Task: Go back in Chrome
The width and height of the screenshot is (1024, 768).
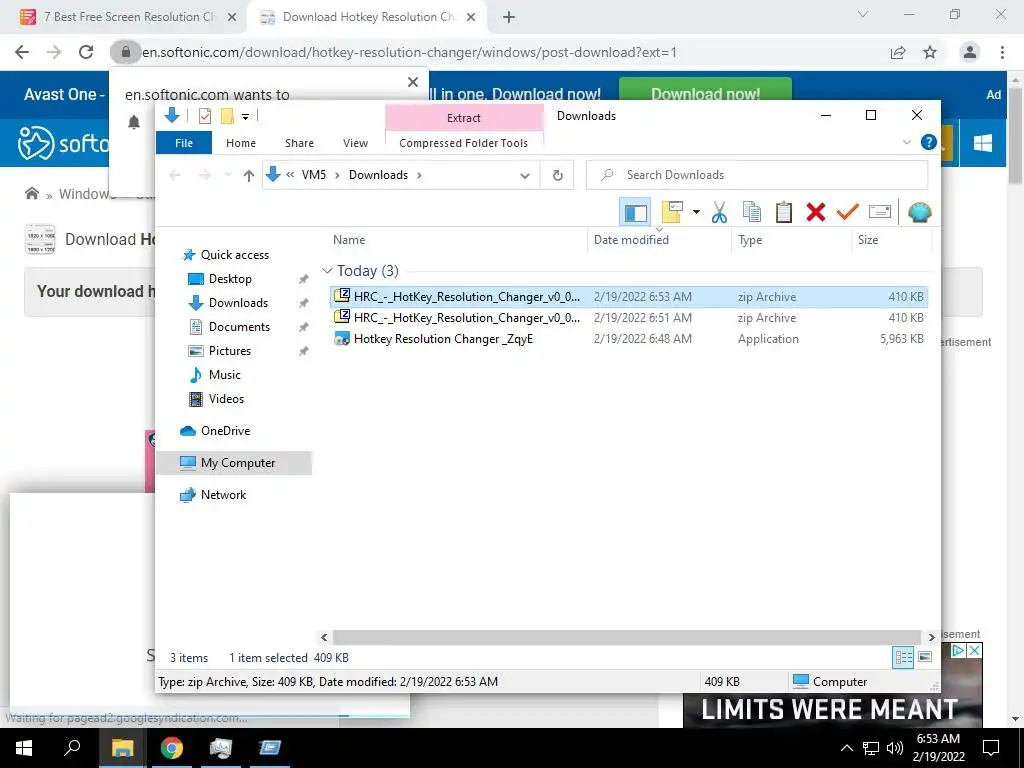Action: coord(22,52)
